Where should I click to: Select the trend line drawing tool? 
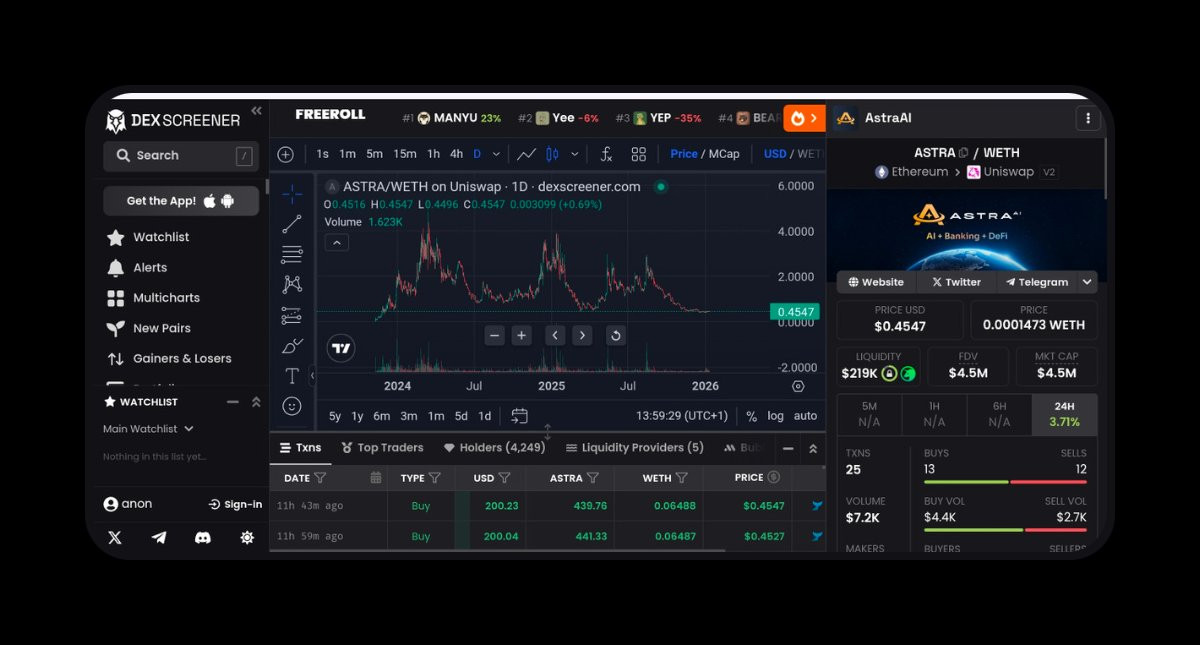coord(291,224)
